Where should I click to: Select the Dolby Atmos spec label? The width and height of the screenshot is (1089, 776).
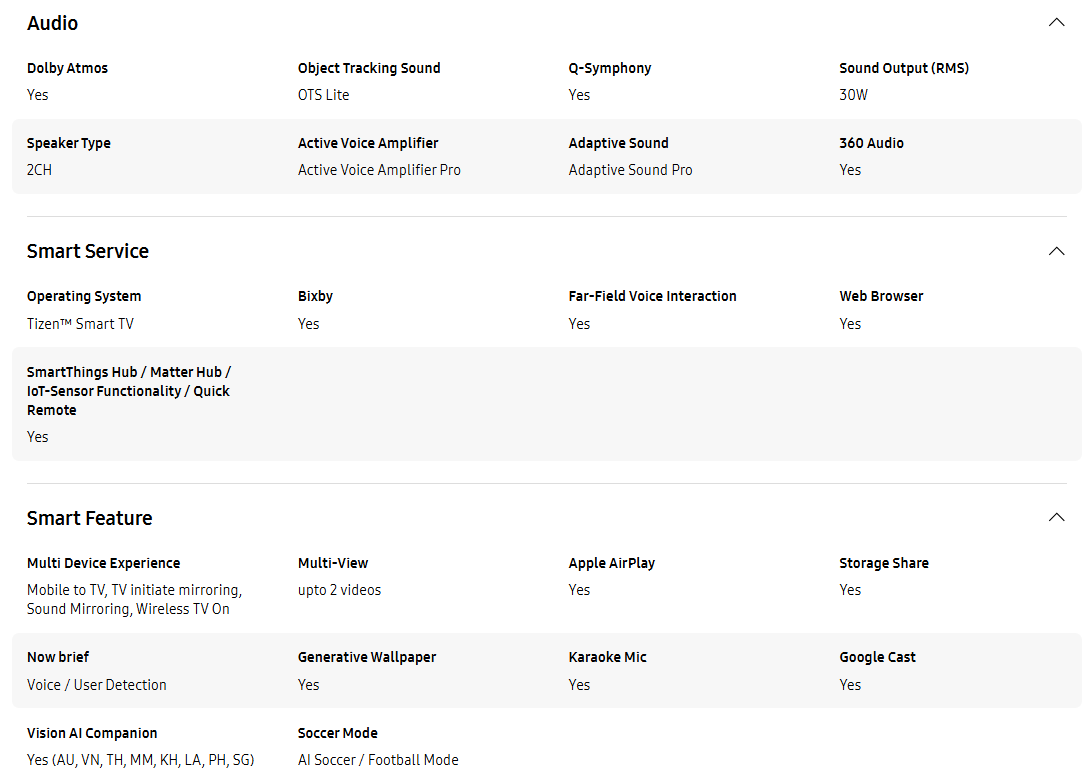[x=67, y=68]
